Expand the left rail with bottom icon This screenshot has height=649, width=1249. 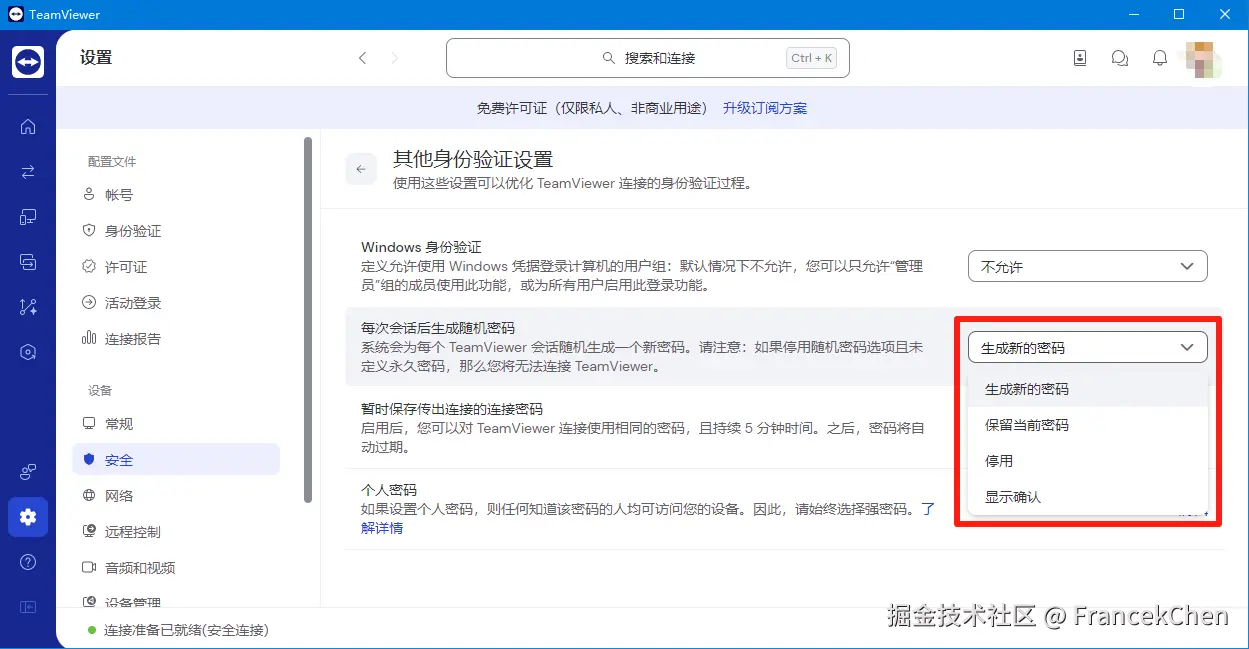28,606
